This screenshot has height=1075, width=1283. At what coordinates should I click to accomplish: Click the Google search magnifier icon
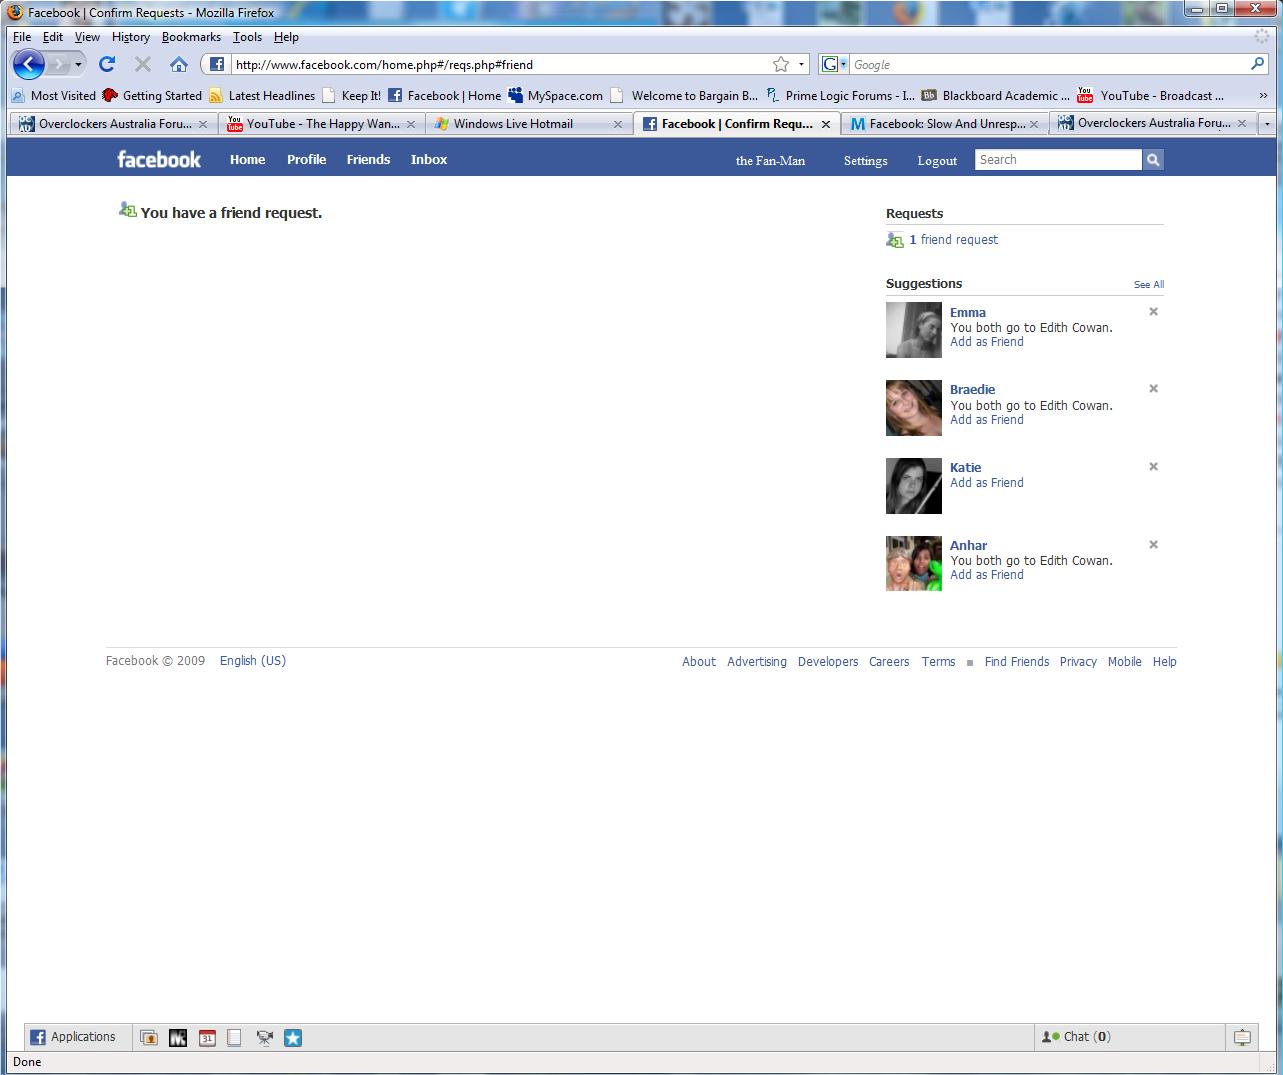[1257, 64]
